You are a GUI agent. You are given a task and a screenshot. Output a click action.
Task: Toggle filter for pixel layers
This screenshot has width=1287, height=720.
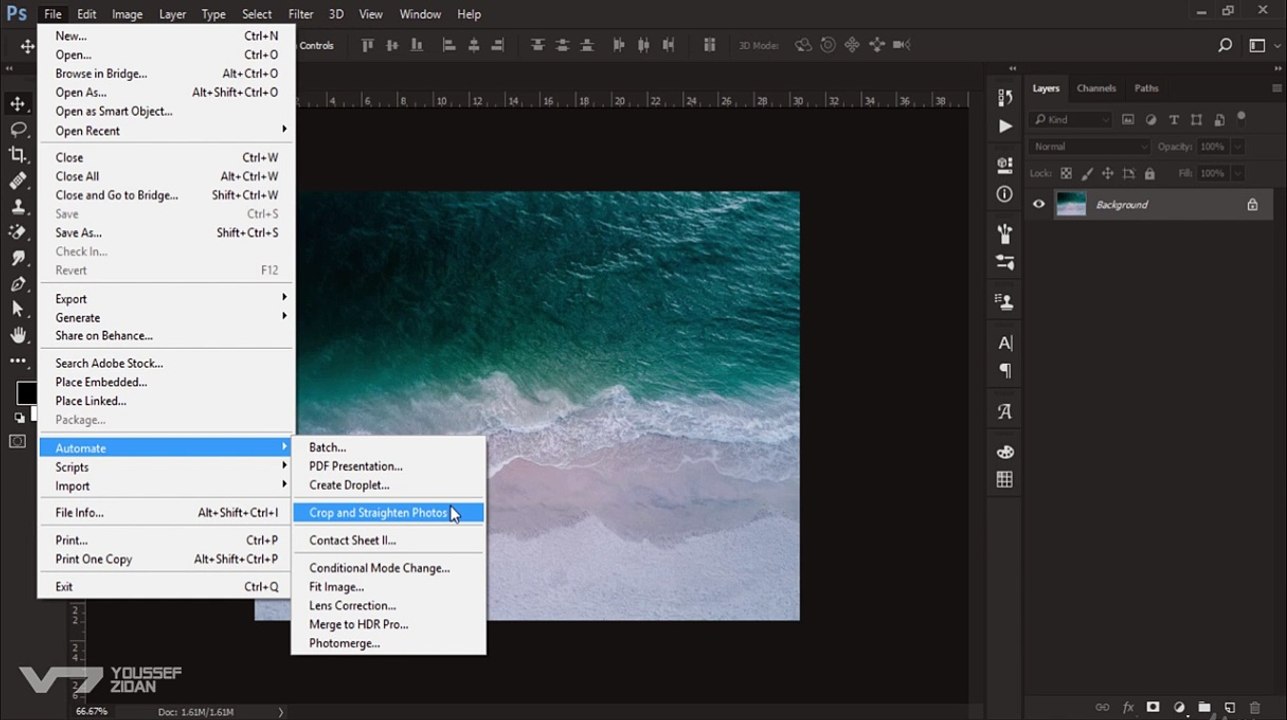1128,120
